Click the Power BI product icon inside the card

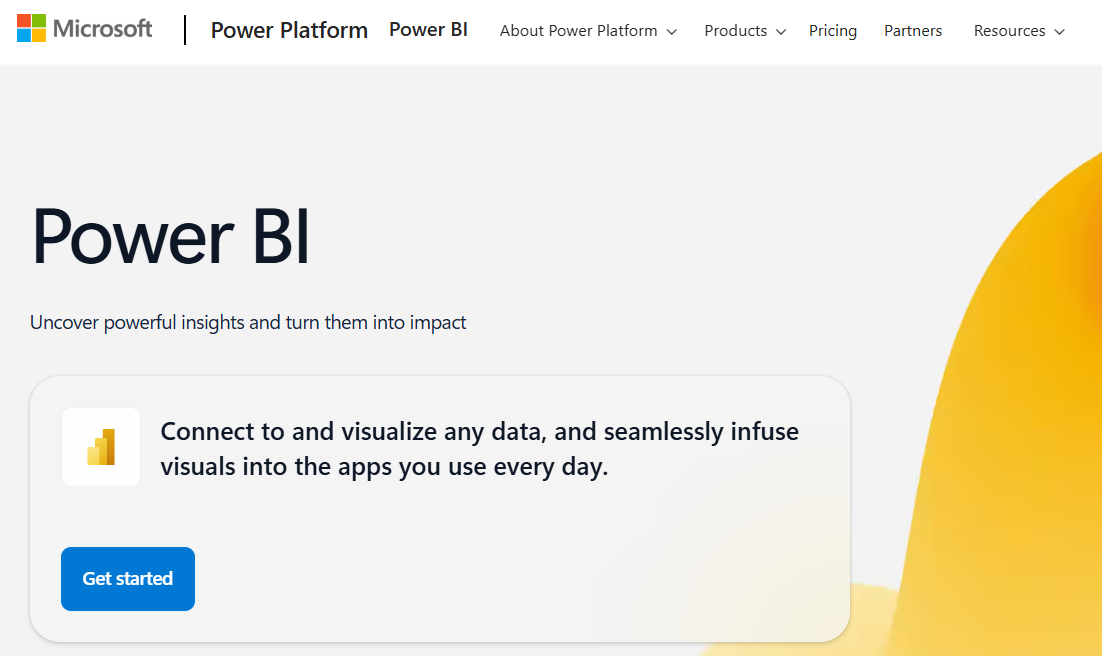click(100, 447)
